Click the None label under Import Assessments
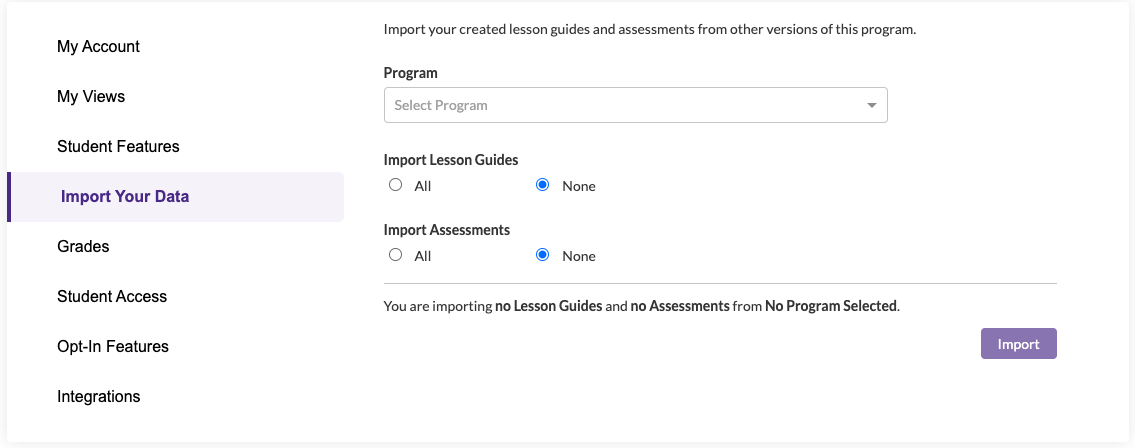 click(x=579, y=256)
